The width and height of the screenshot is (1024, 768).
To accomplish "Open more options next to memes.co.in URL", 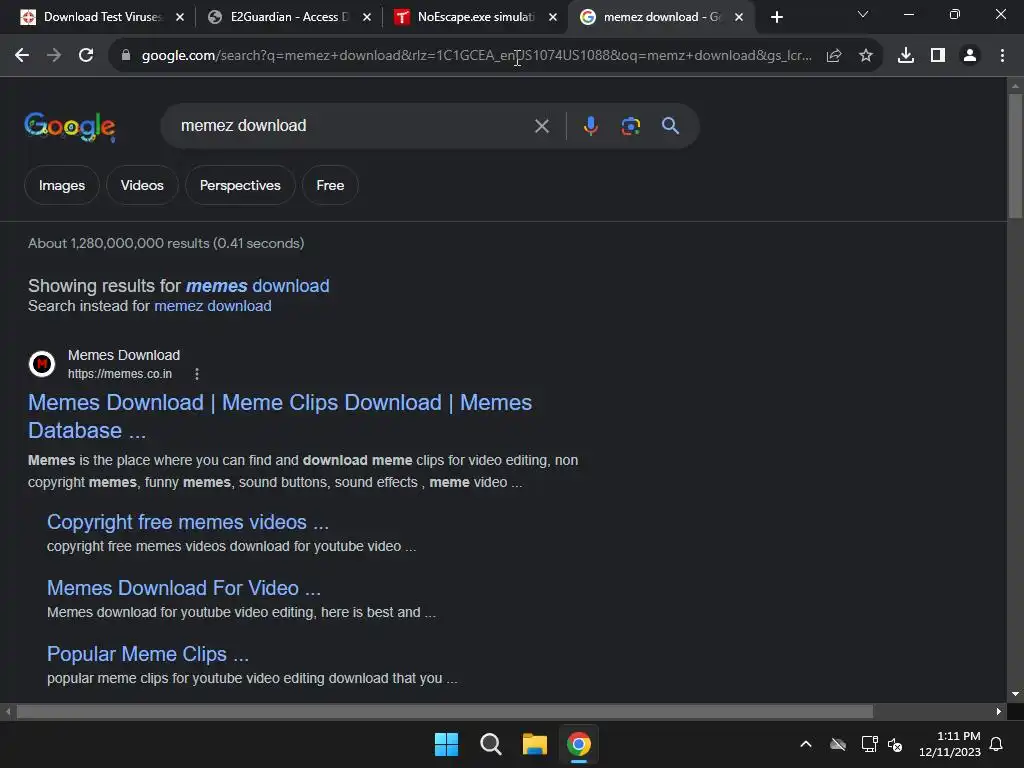I will tap(197, 374).
